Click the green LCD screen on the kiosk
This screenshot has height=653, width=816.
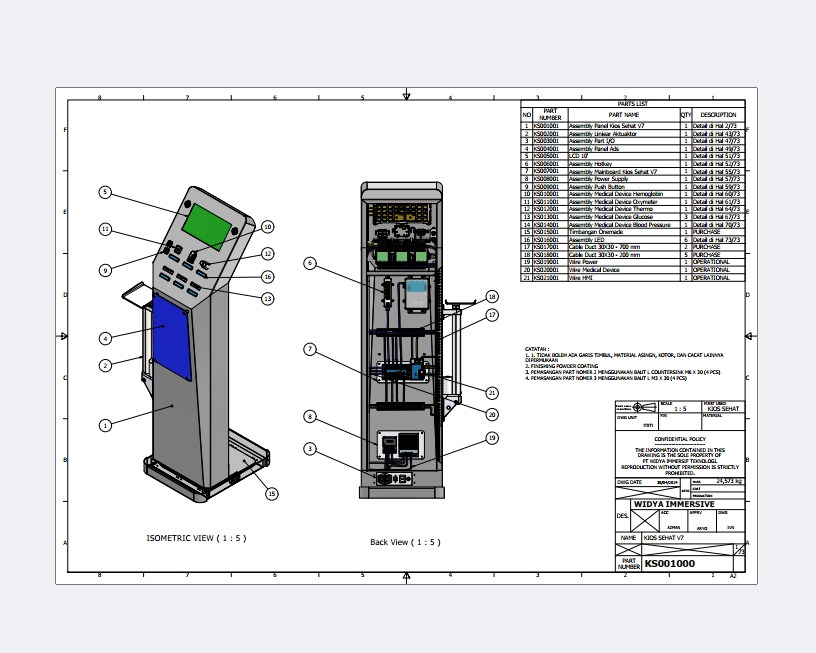pos(207,226)
